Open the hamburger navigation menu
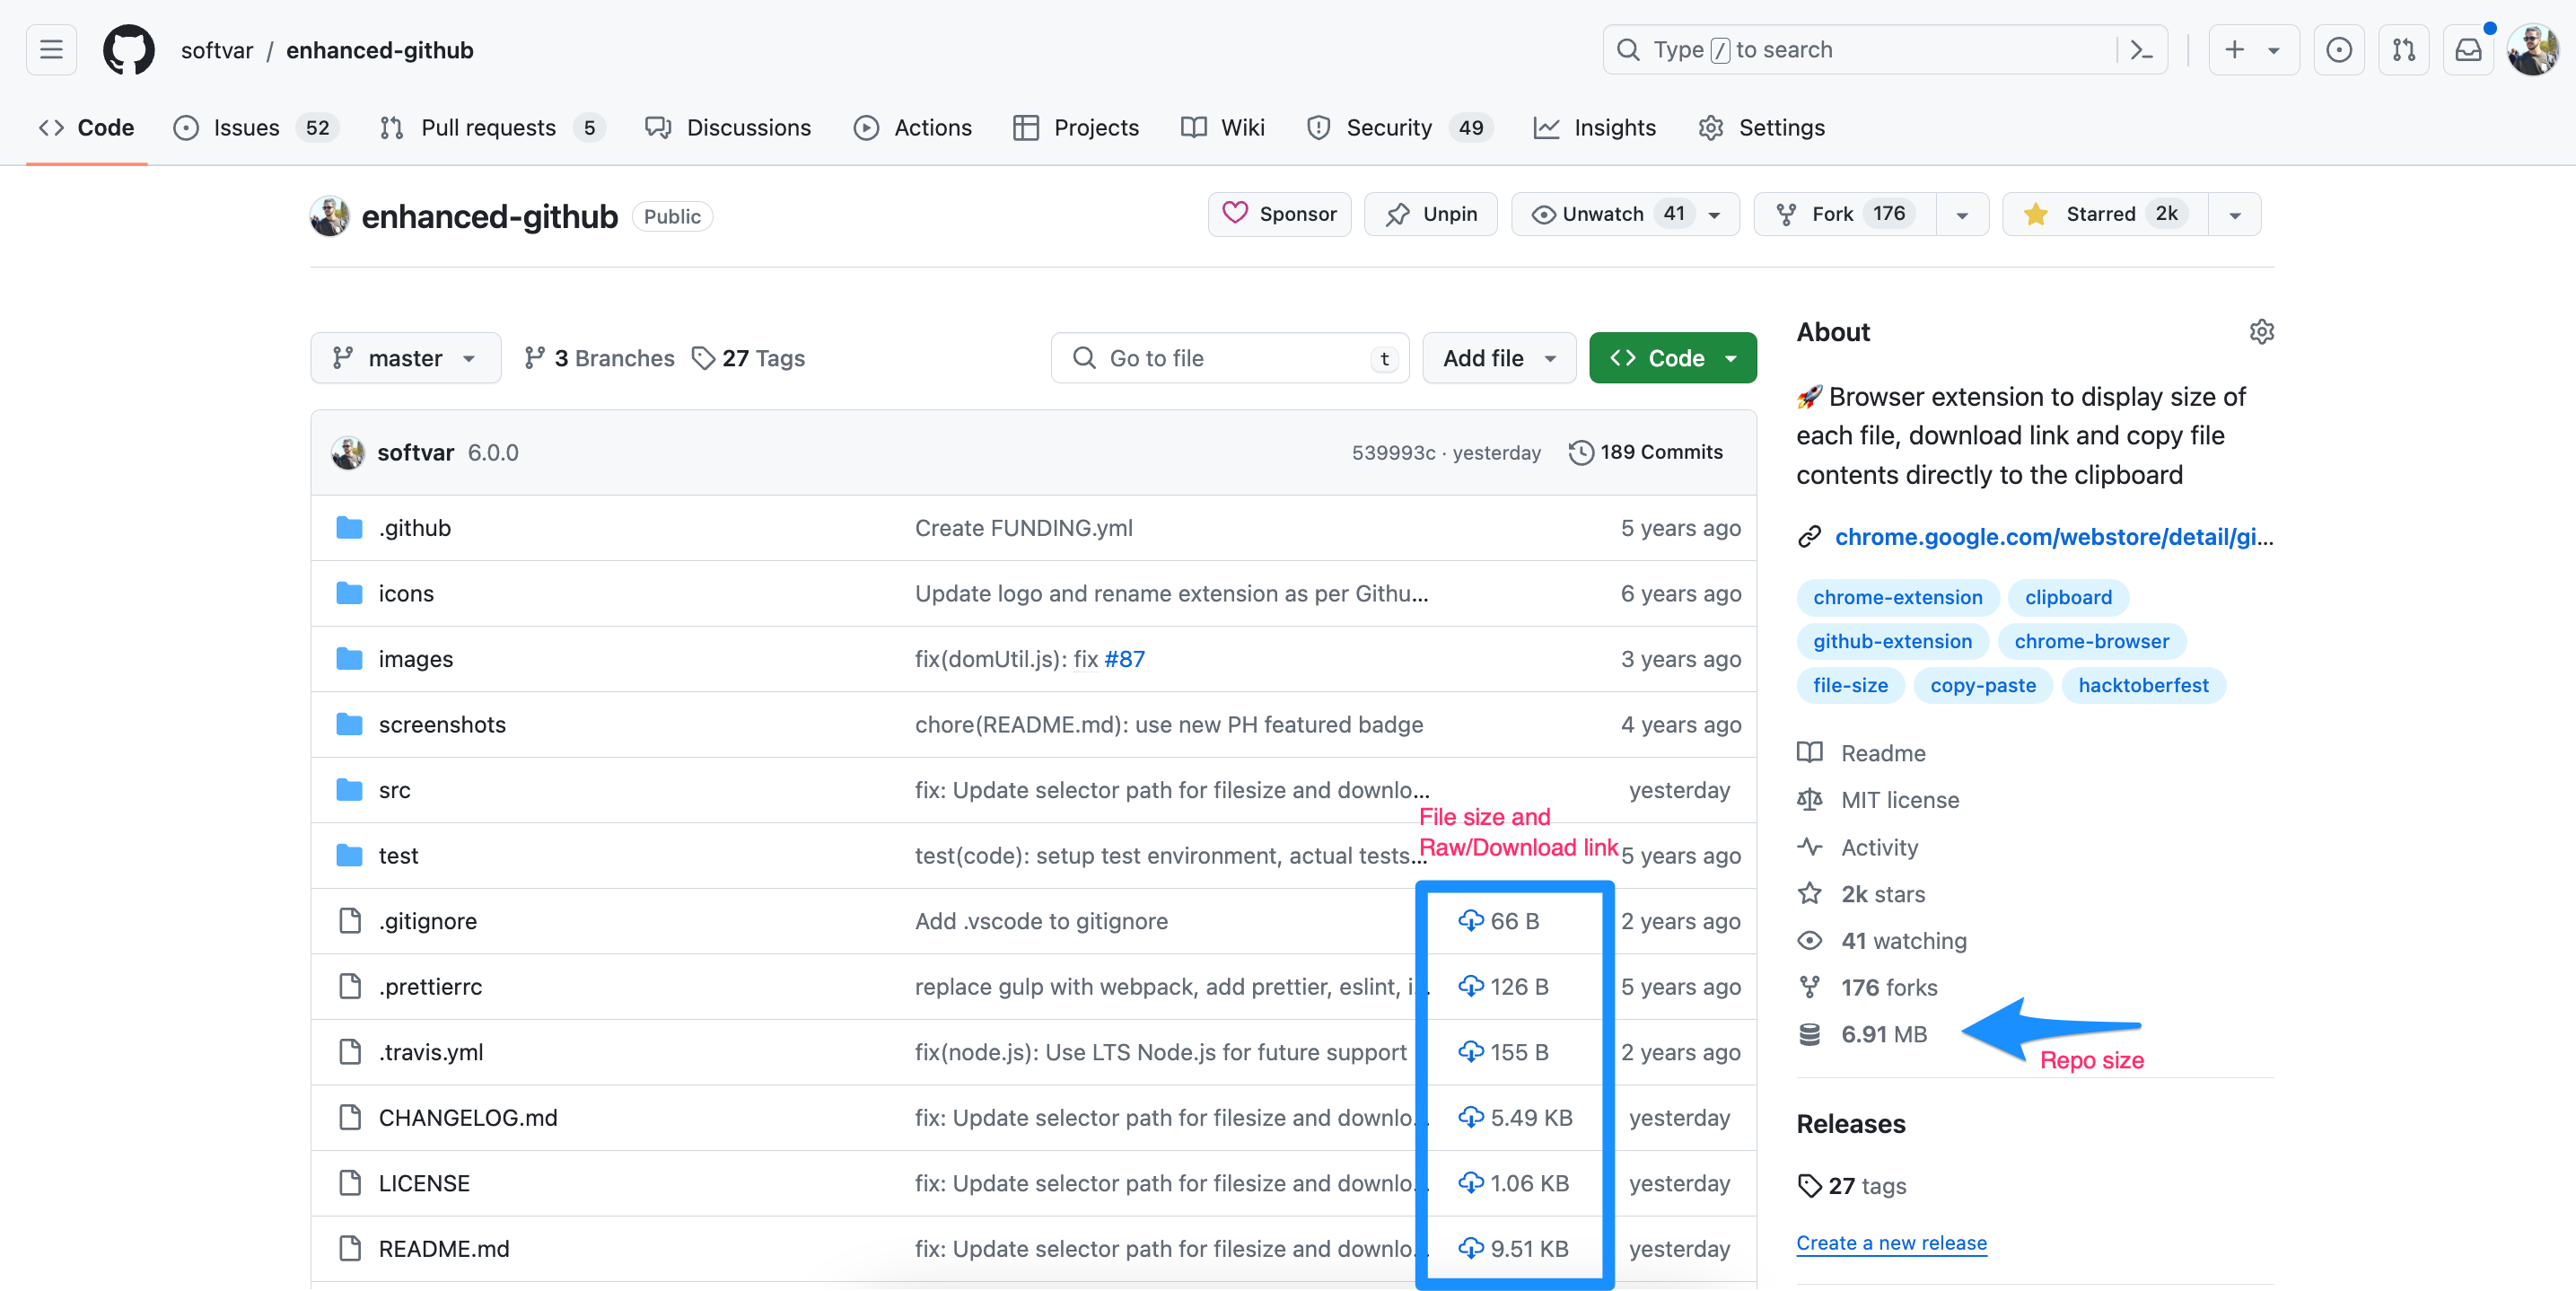The width and height of the screenshot is (2576, 1291). pyautogui.click(x=51, y=50)
